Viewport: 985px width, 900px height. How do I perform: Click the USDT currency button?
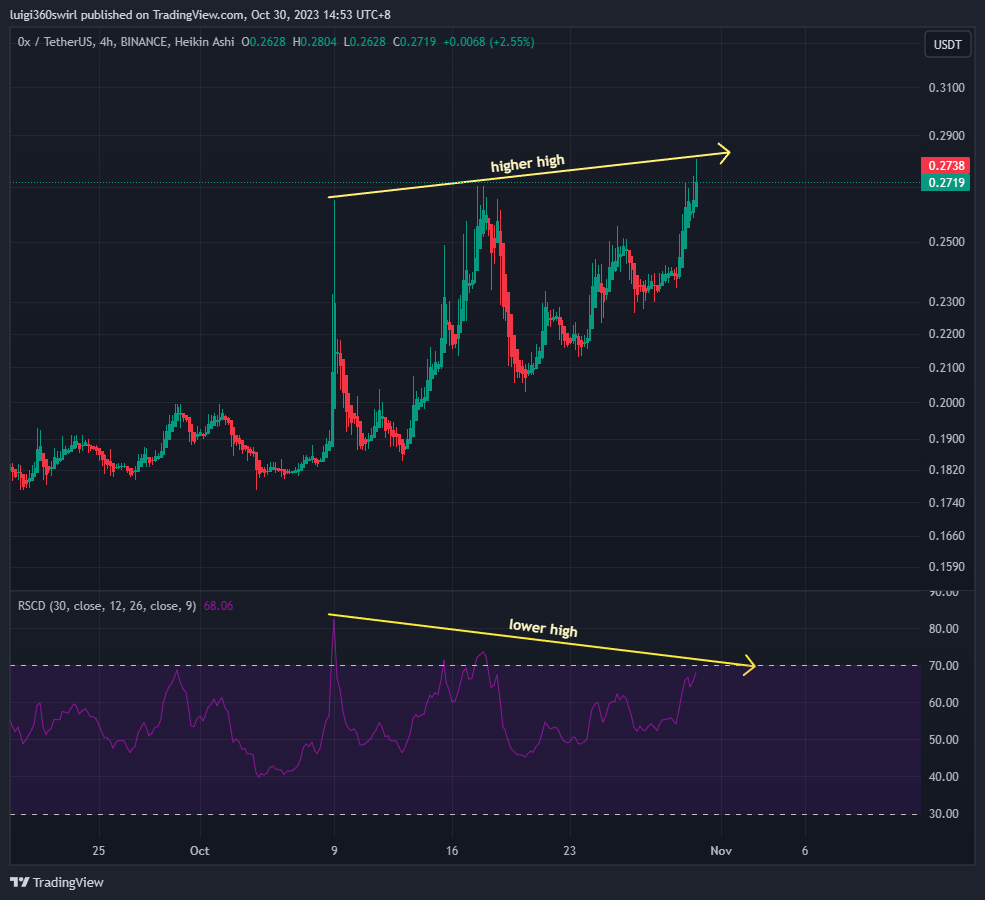coord(947,45)
